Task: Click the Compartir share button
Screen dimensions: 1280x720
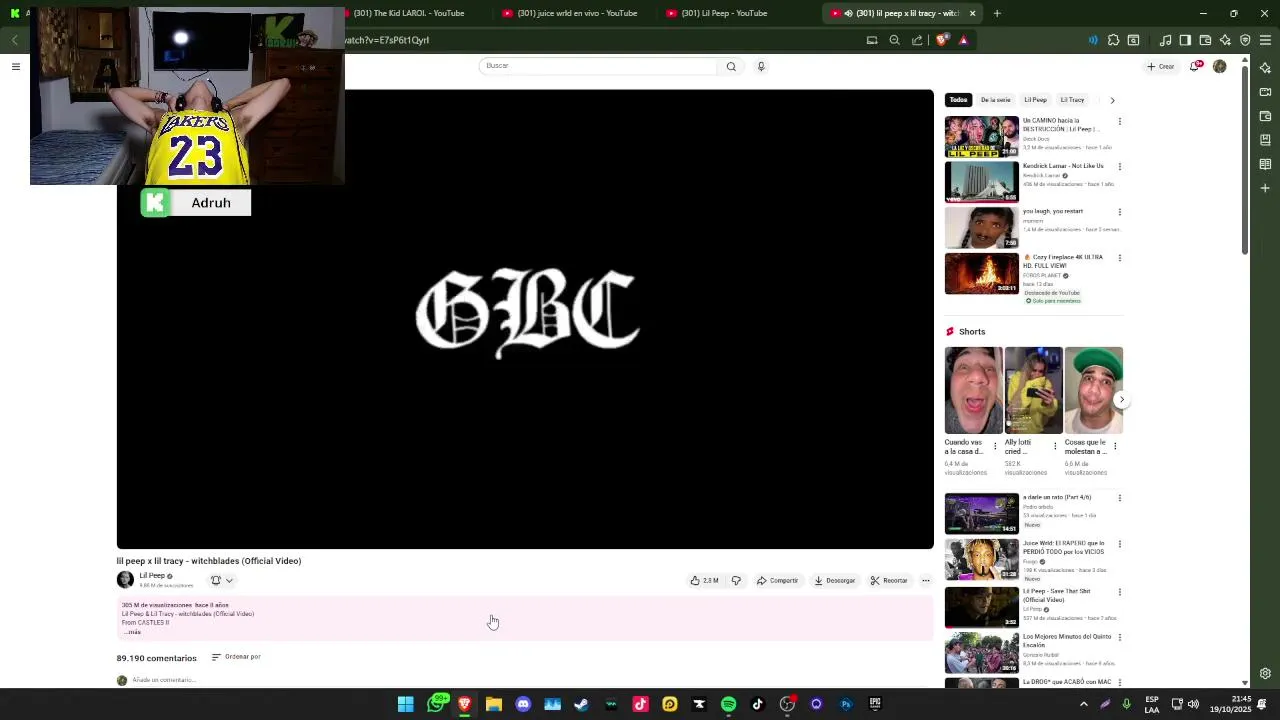Action: pyautogui.click(x=777, y=580)
